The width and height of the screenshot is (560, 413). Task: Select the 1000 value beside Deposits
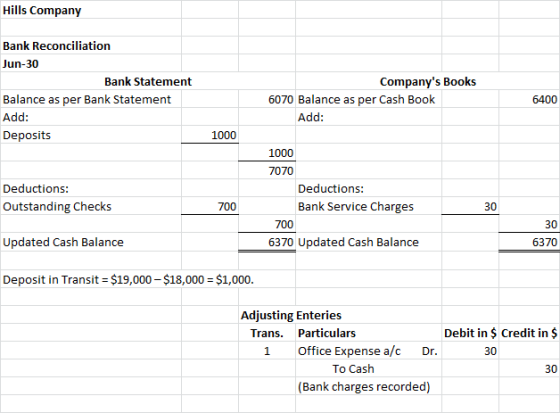(224, 135)
